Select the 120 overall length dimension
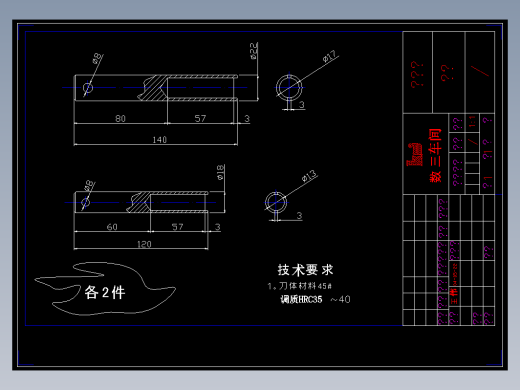The width and height of the screenshot is (520, 390). (144, 244)
